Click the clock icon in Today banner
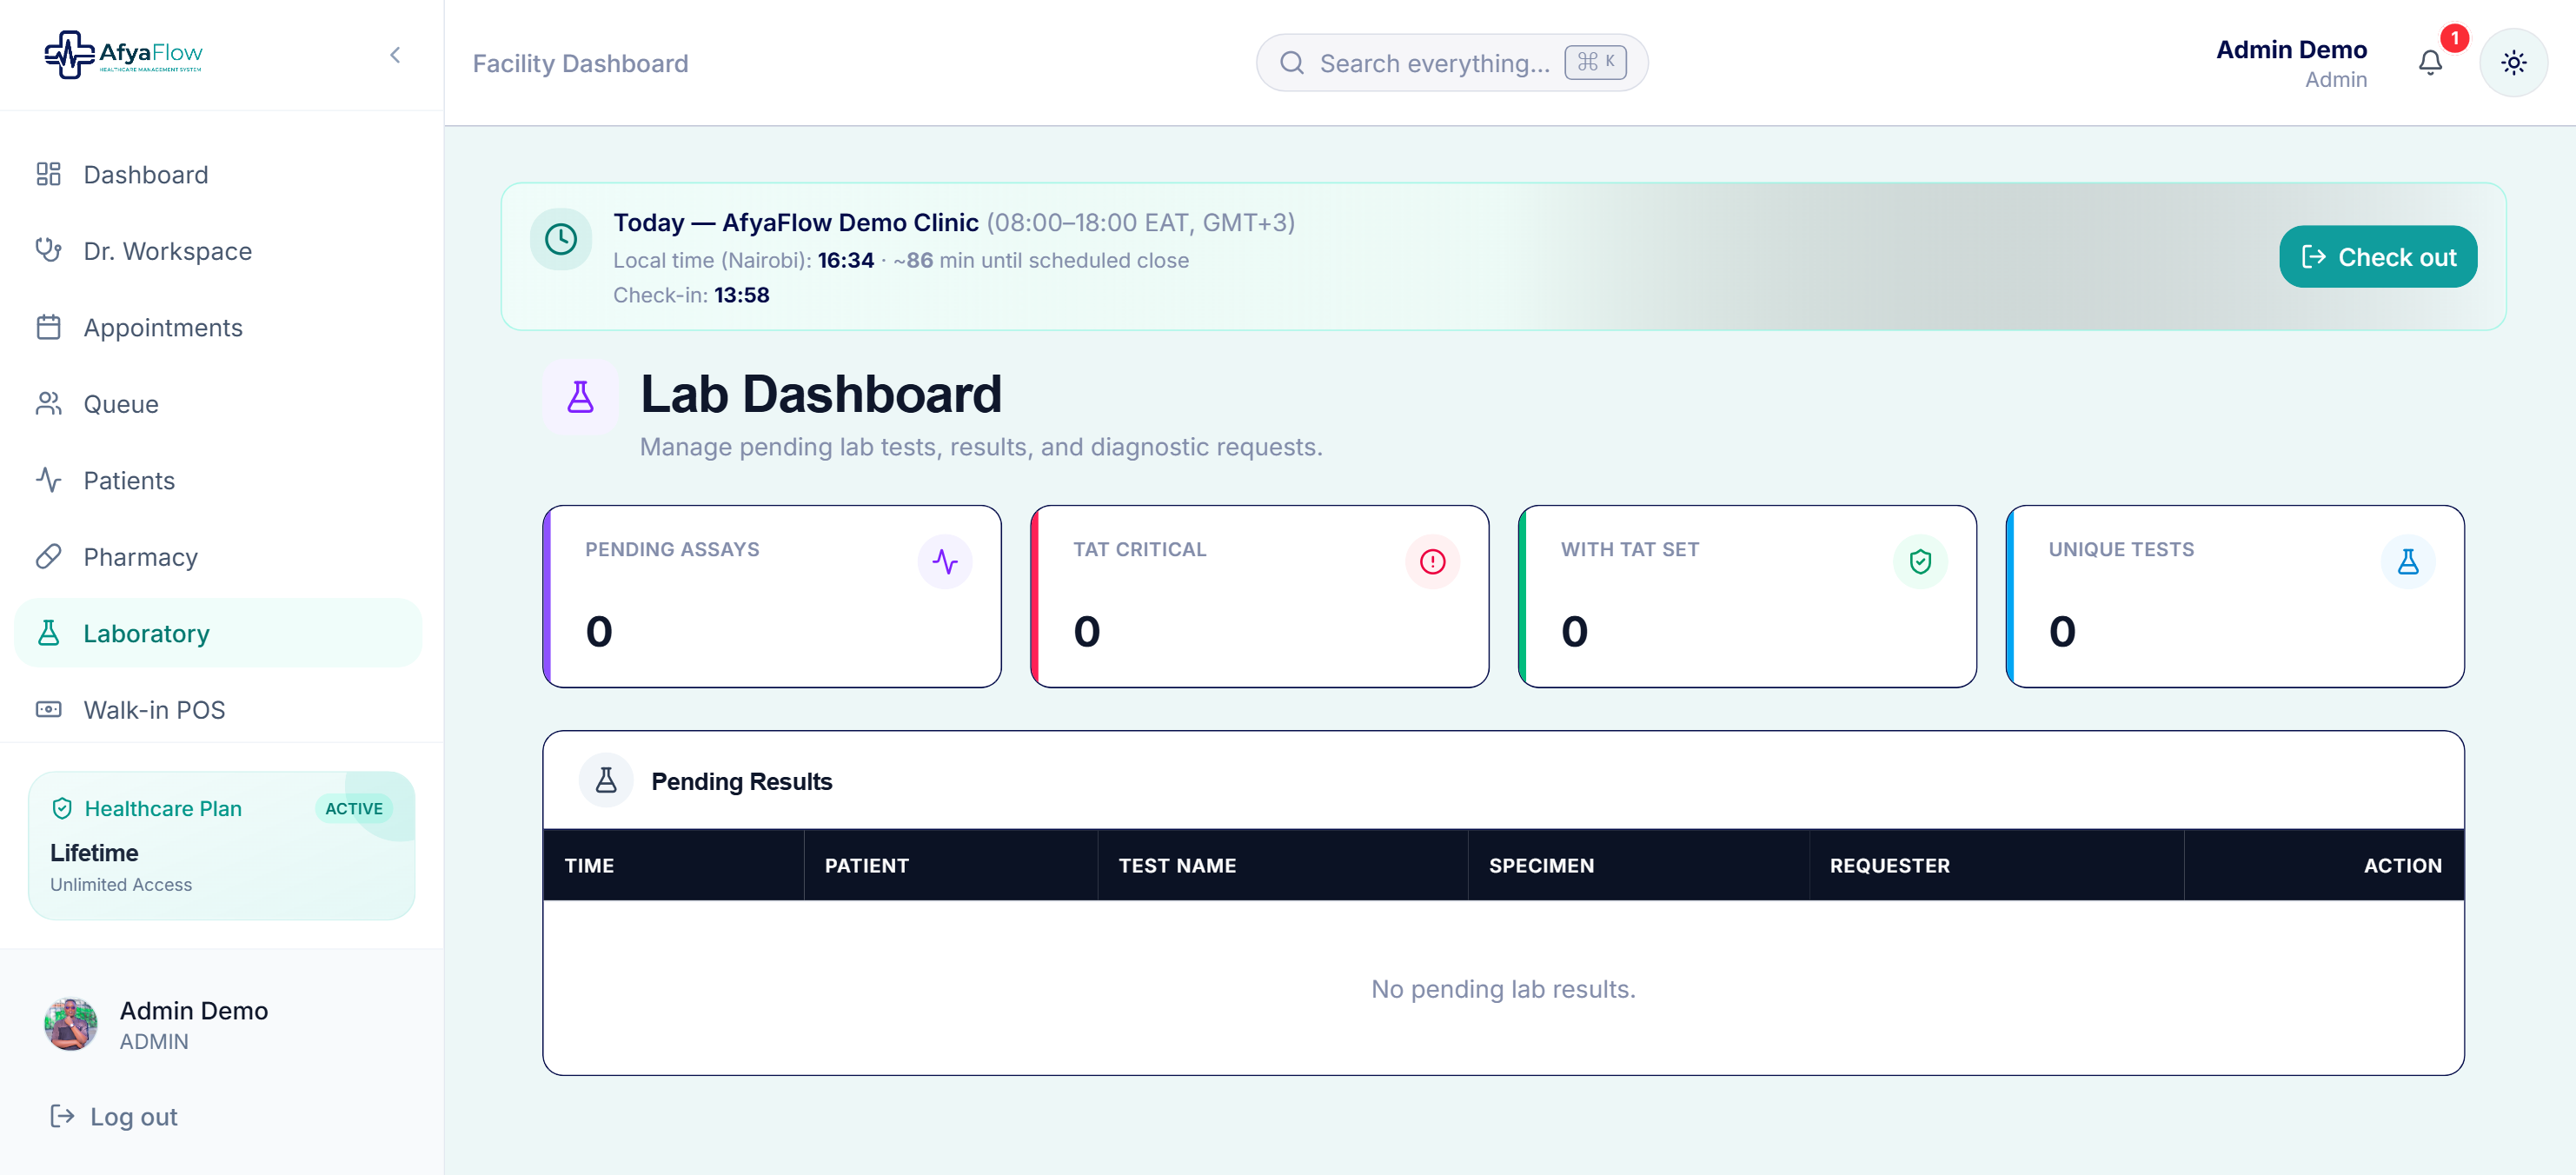 point(561,239)
